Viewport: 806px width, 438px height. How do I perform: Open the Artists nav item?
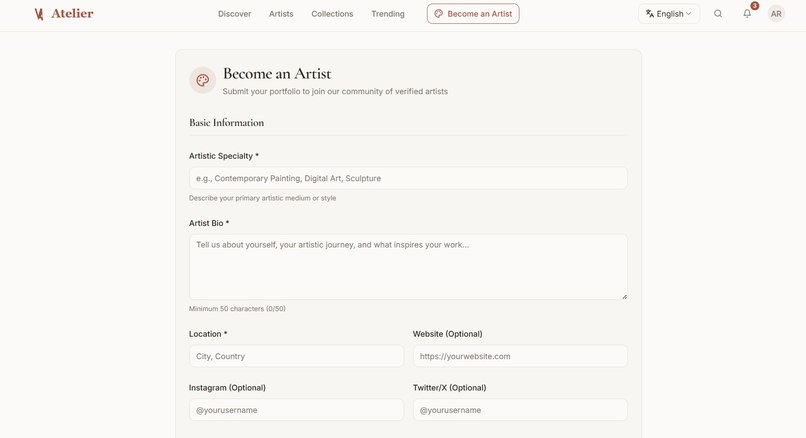coord(281,14)
